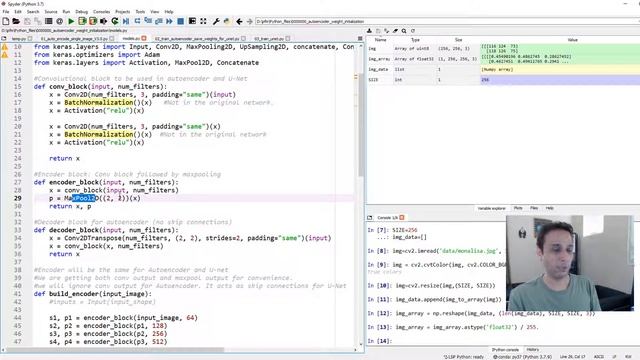
Task: Search variables magnifier icon
Action: click(x=404, y=31)
